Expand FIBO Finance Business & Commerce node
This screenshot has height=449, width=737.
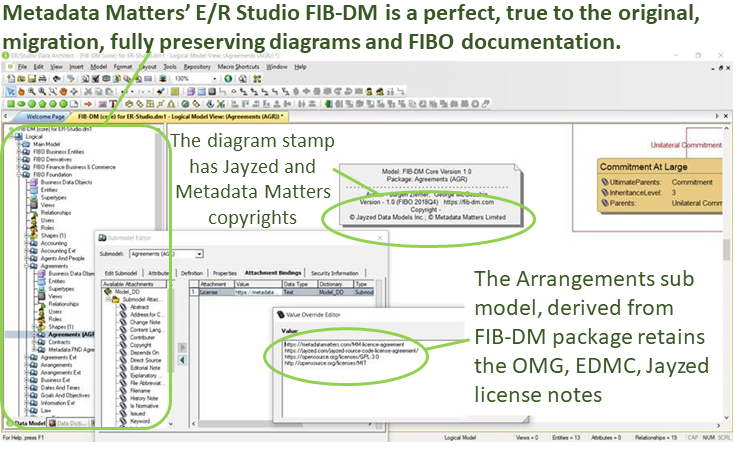tap(19, 166)
